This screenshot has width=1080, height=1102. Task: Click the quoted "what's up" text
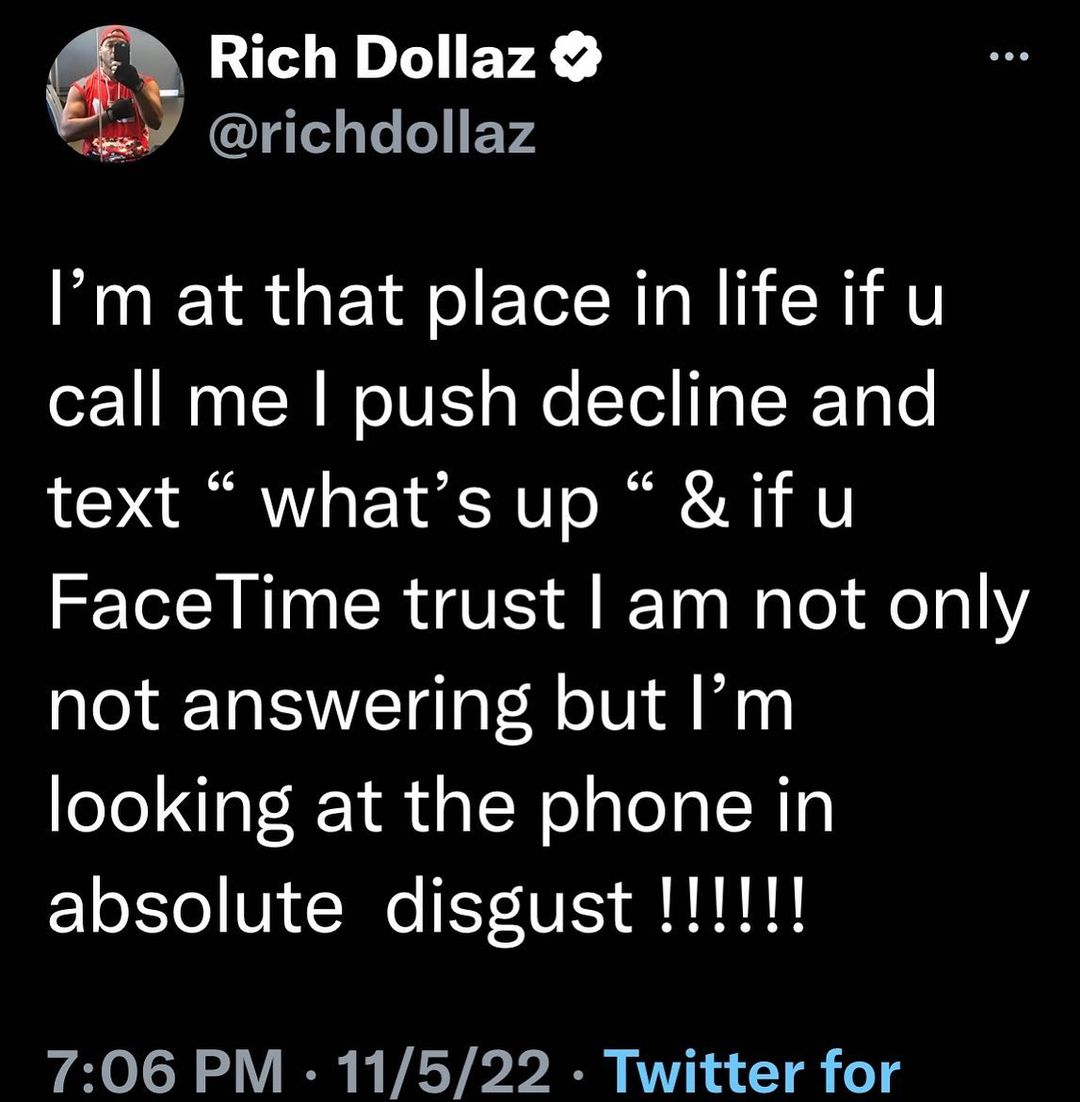431,500
